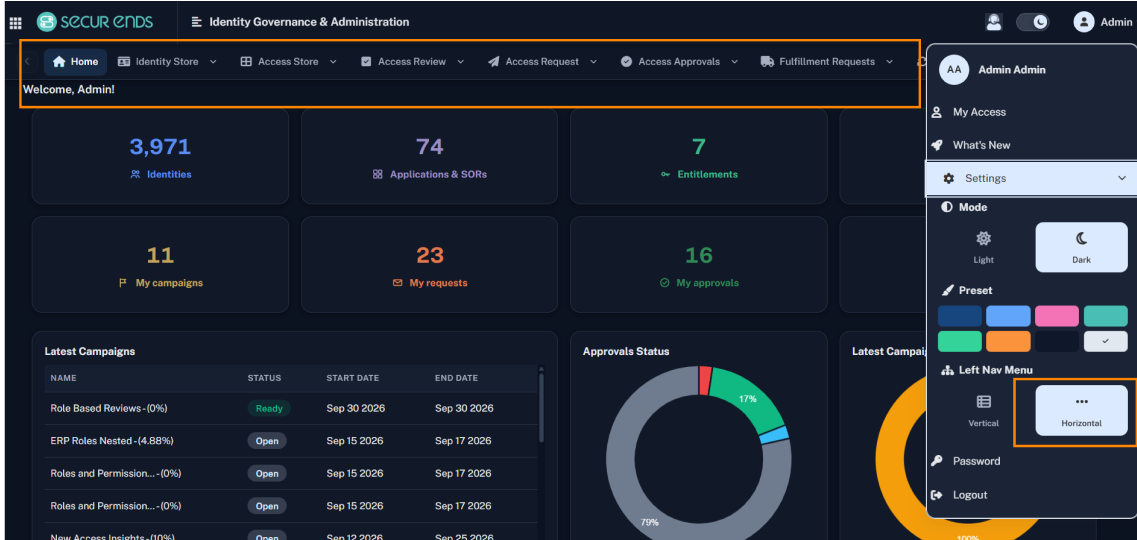Click the Password key icon
Image resolution: width=1137 pixels, height=540 pixels.
(937, 461)
